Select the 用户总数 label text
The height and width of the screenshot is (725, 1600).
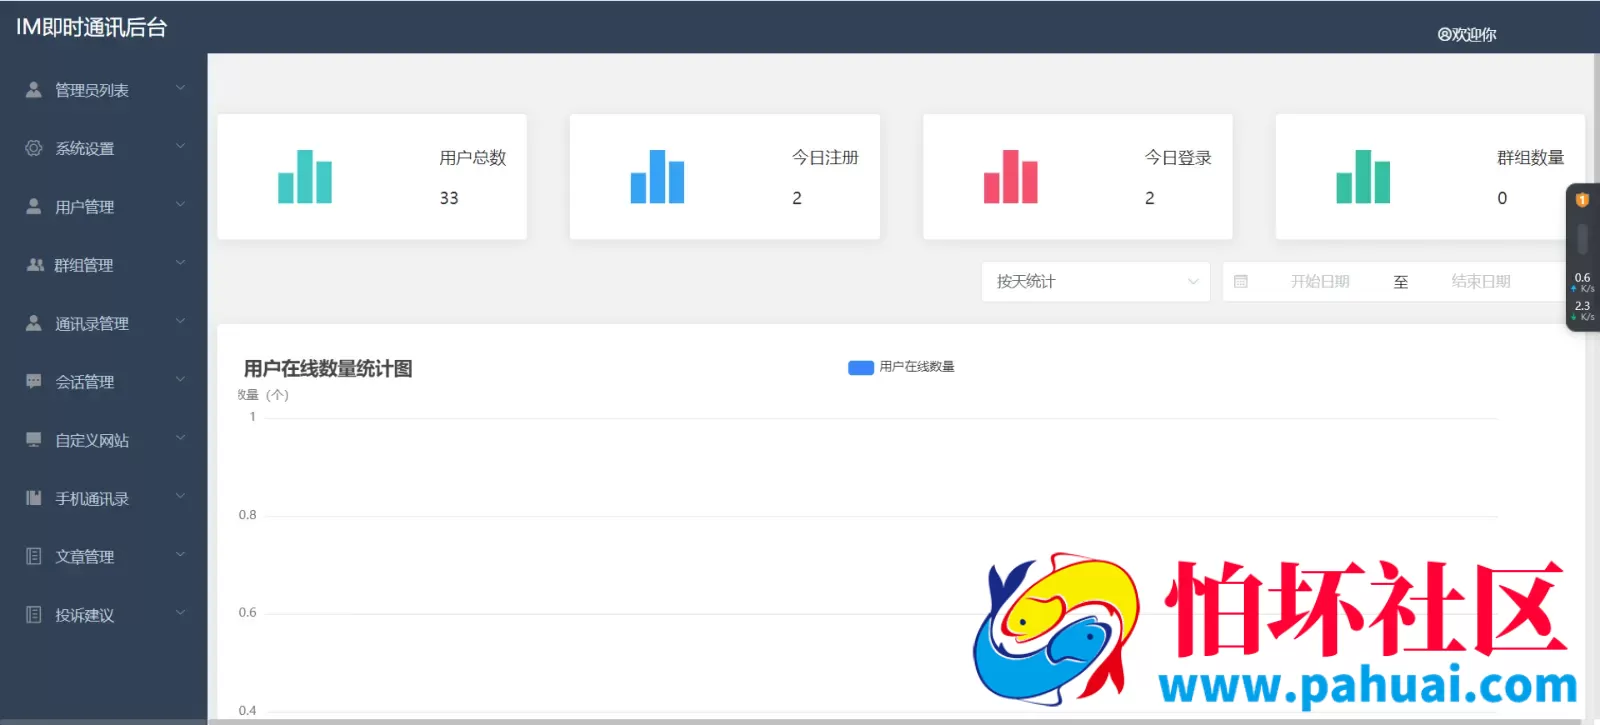473,158
